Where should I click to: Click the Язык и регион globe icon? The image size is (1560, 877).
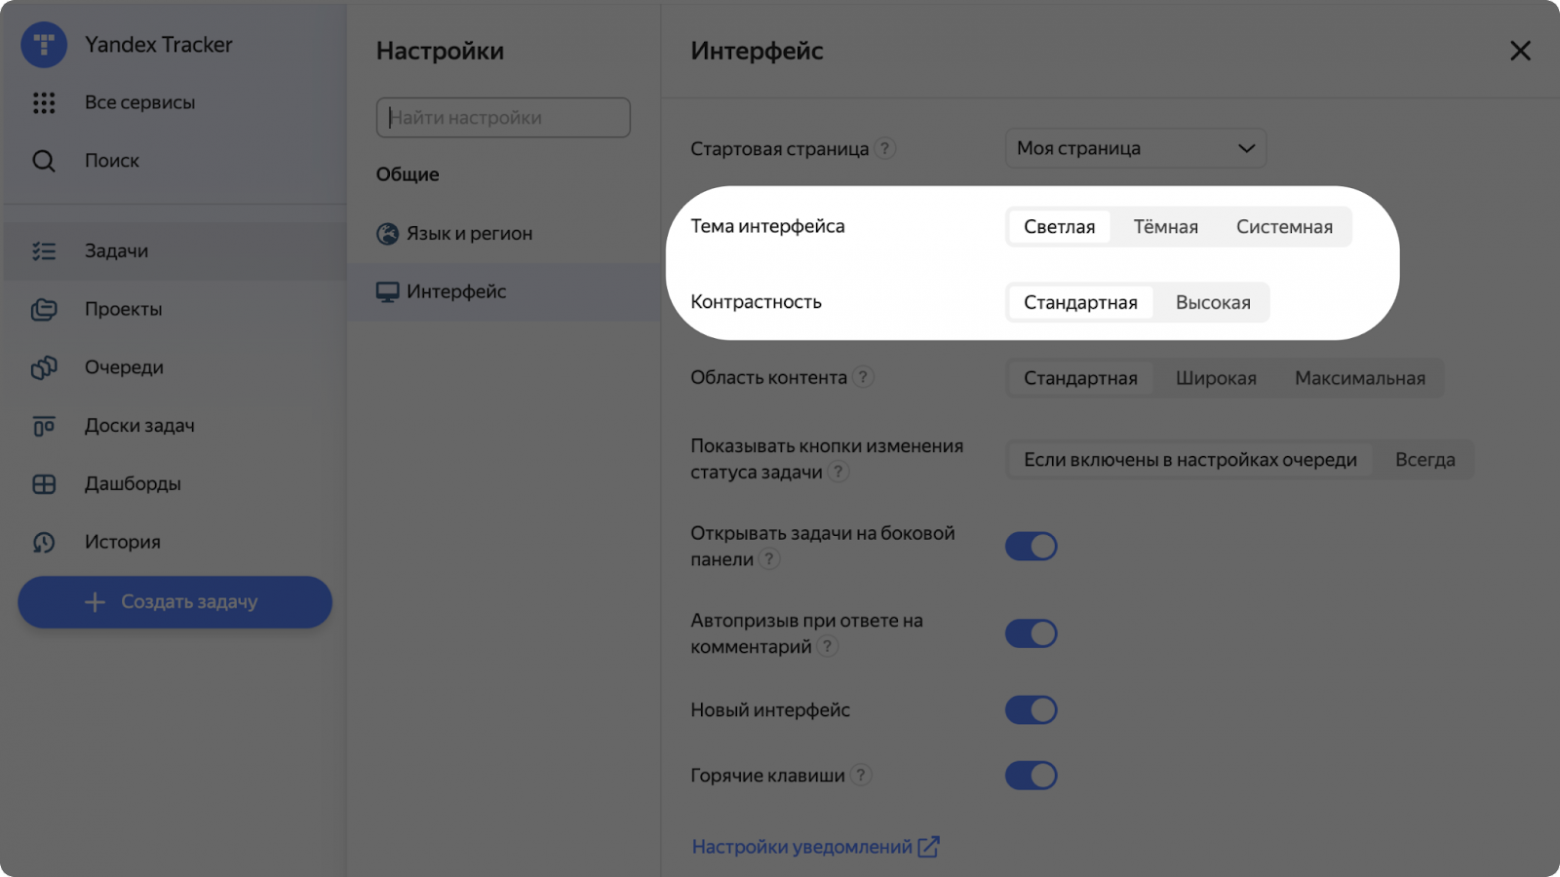(387, 233)
